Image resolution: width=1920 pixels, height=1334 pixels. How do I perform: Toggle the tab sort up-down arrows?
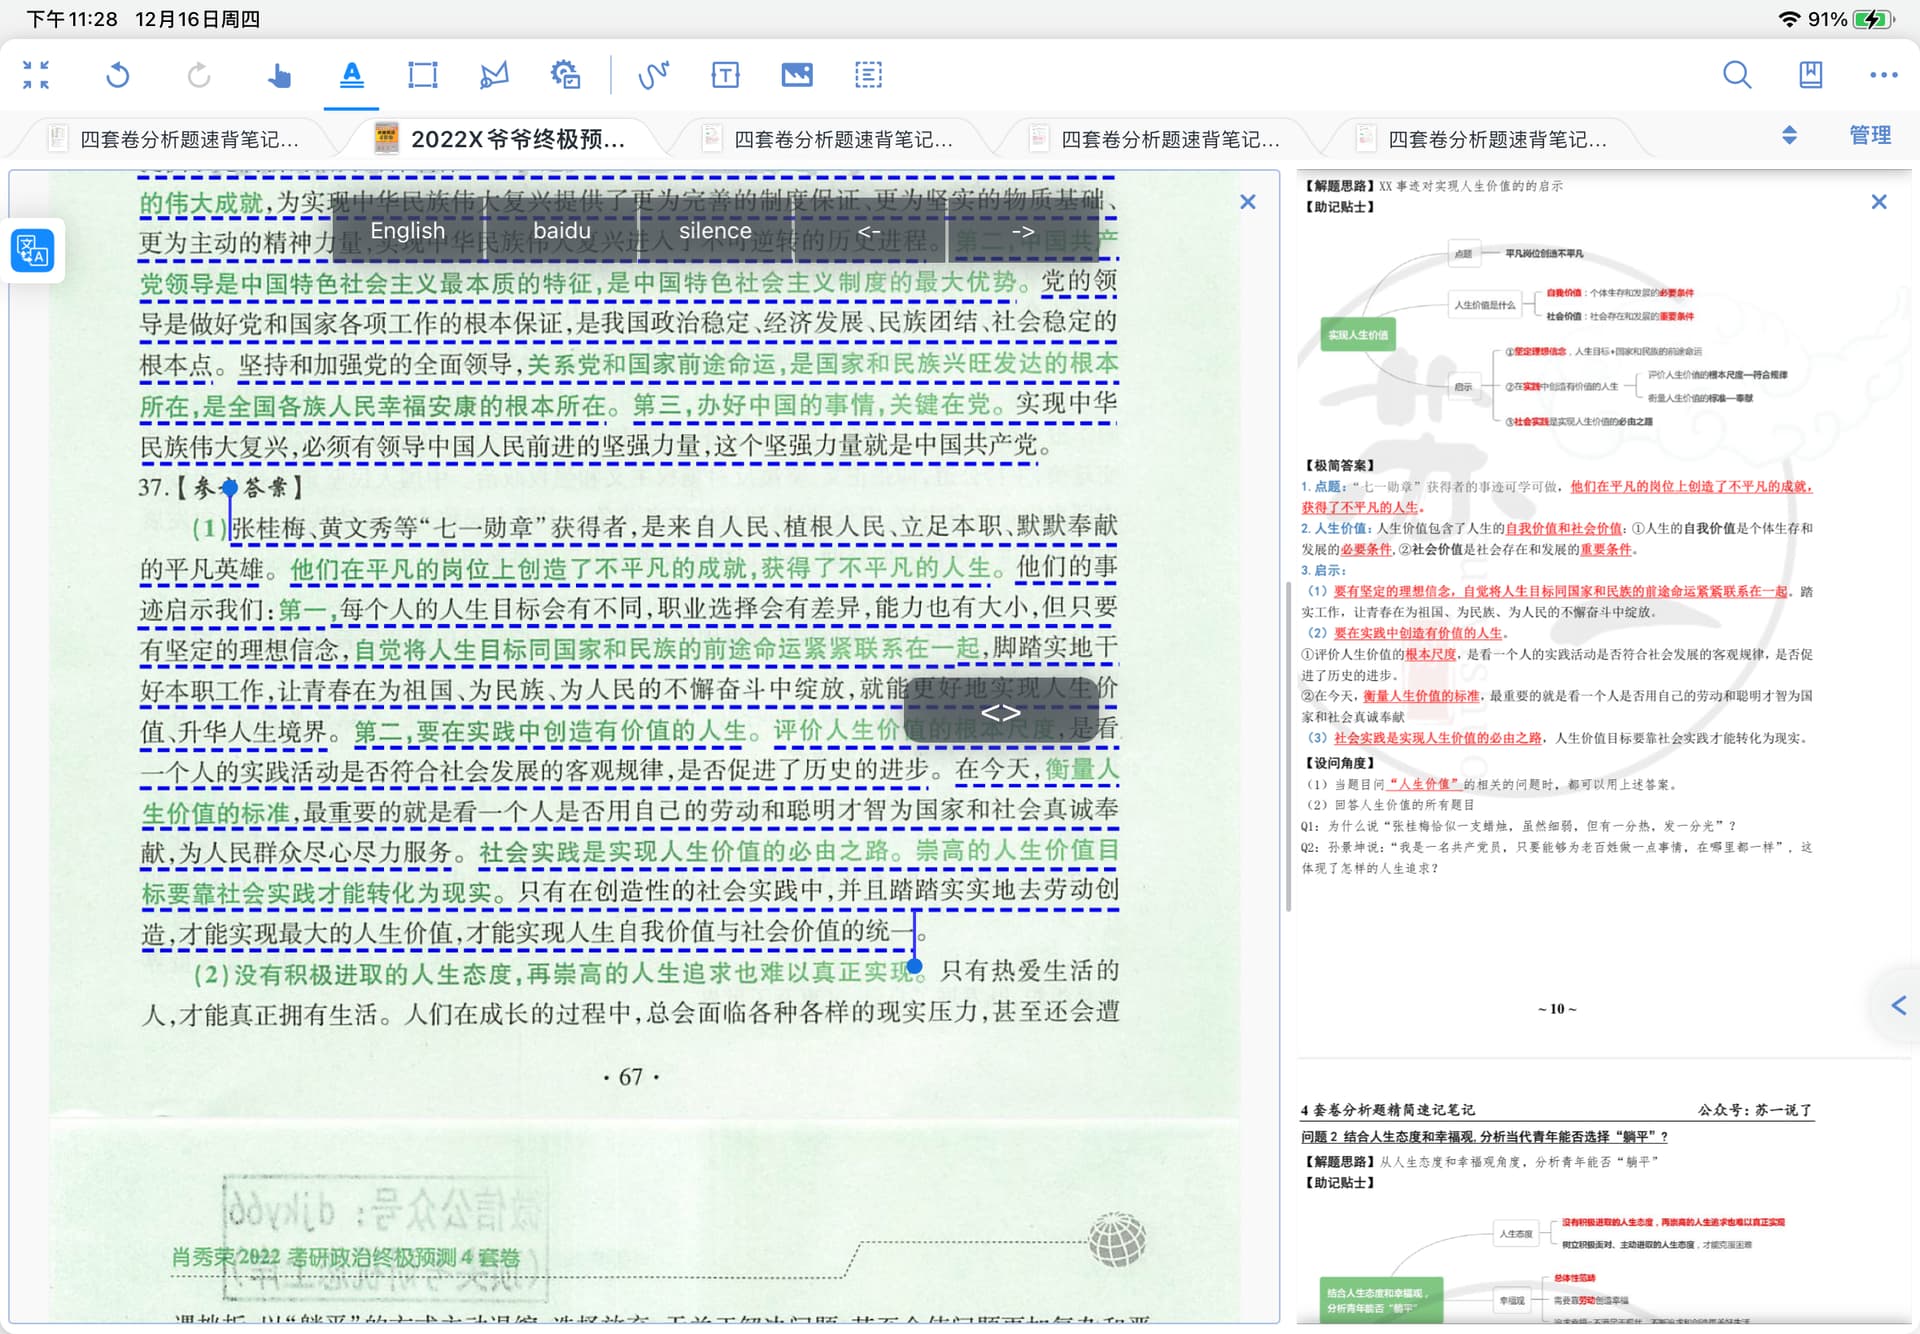coord(1789,135)
